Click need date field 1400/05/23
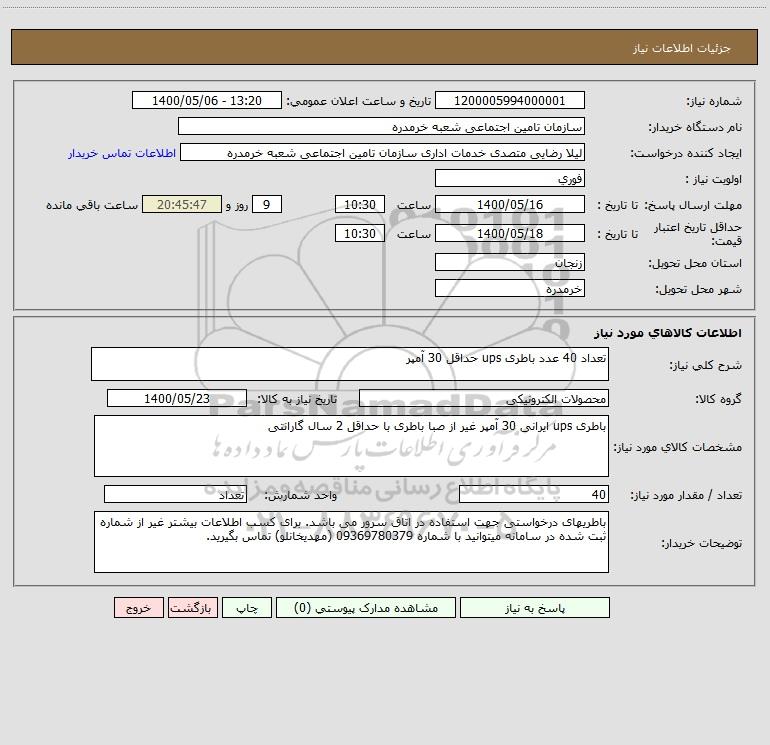The image size is (770, 745). tap(177, 398)
